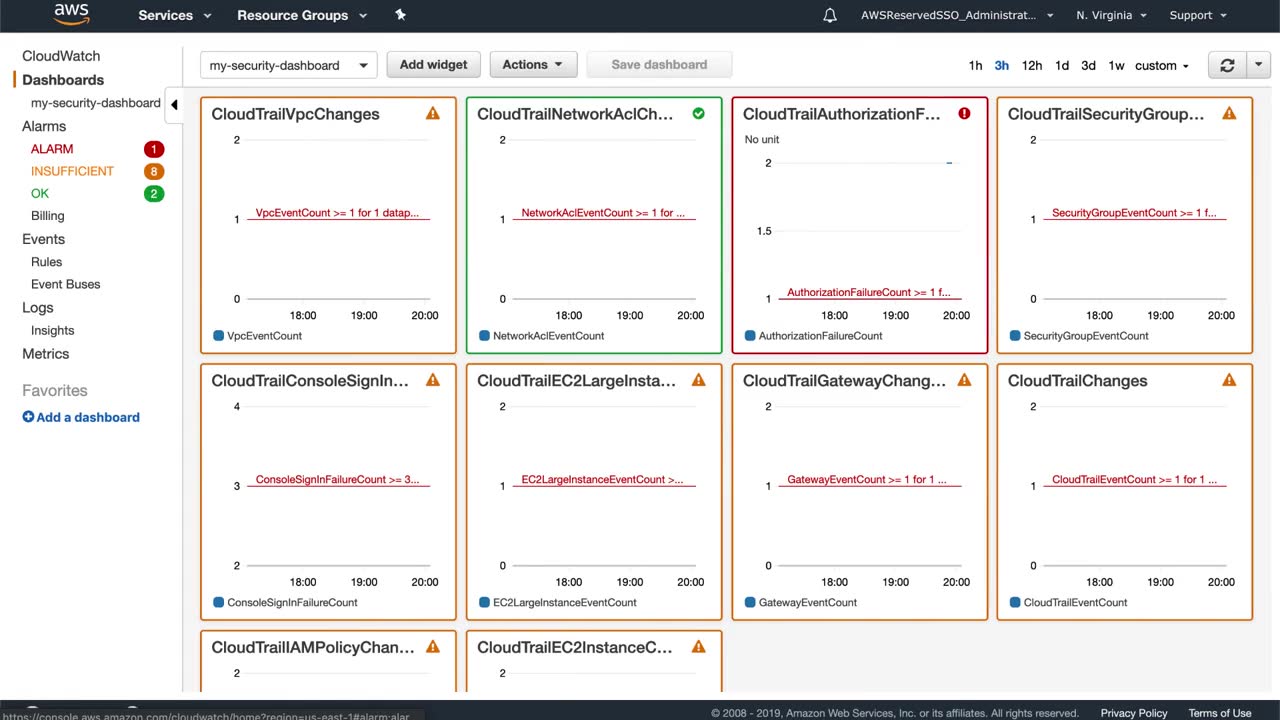Viewport: 1280px width, 720px height.
Task: Select the 3h time range
Action: click(1001, 65)
